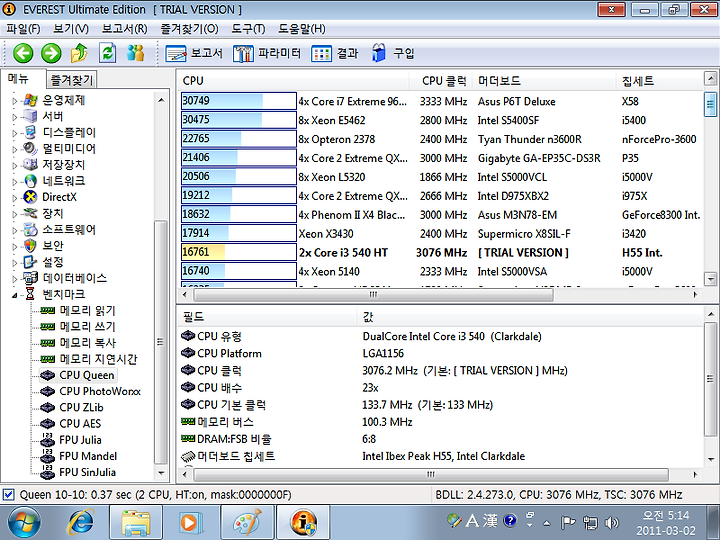Viewport: 720px width, 540px height.
Task: Click the Users (two people) toolbar icon
Action: pos(135,53)
